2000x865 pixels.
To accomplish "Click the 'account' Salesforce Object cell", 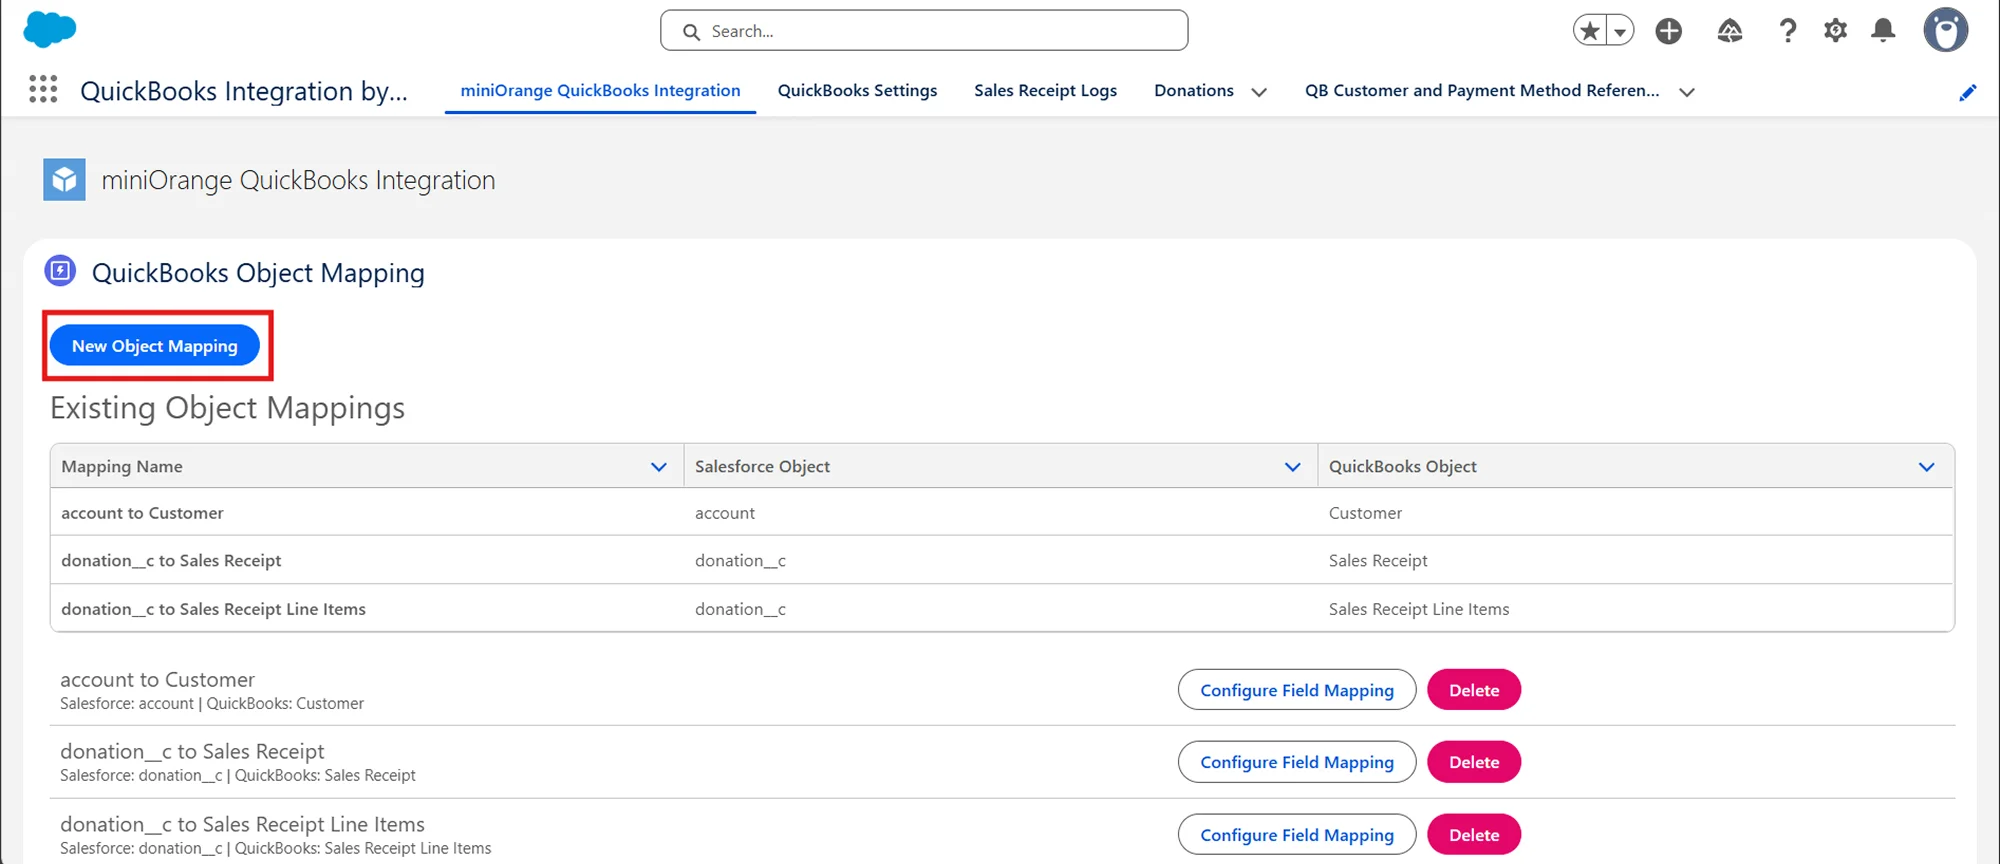I will [x=725, y=513].
